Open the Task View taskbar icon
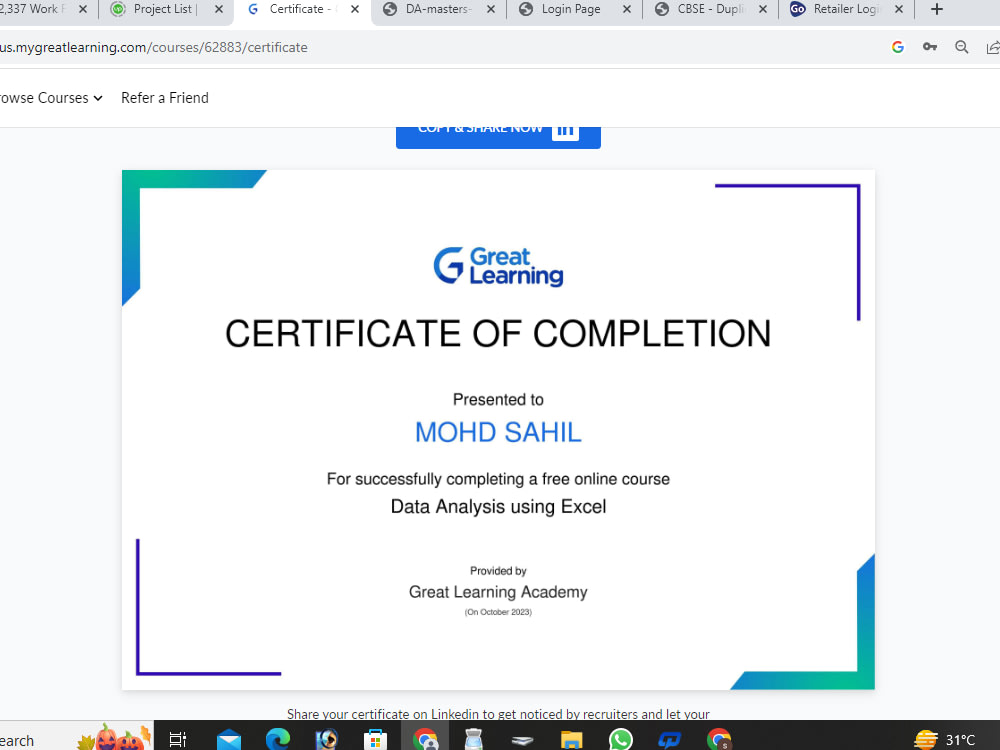This screenshot has height=750, width=1000. coord(177,739)
